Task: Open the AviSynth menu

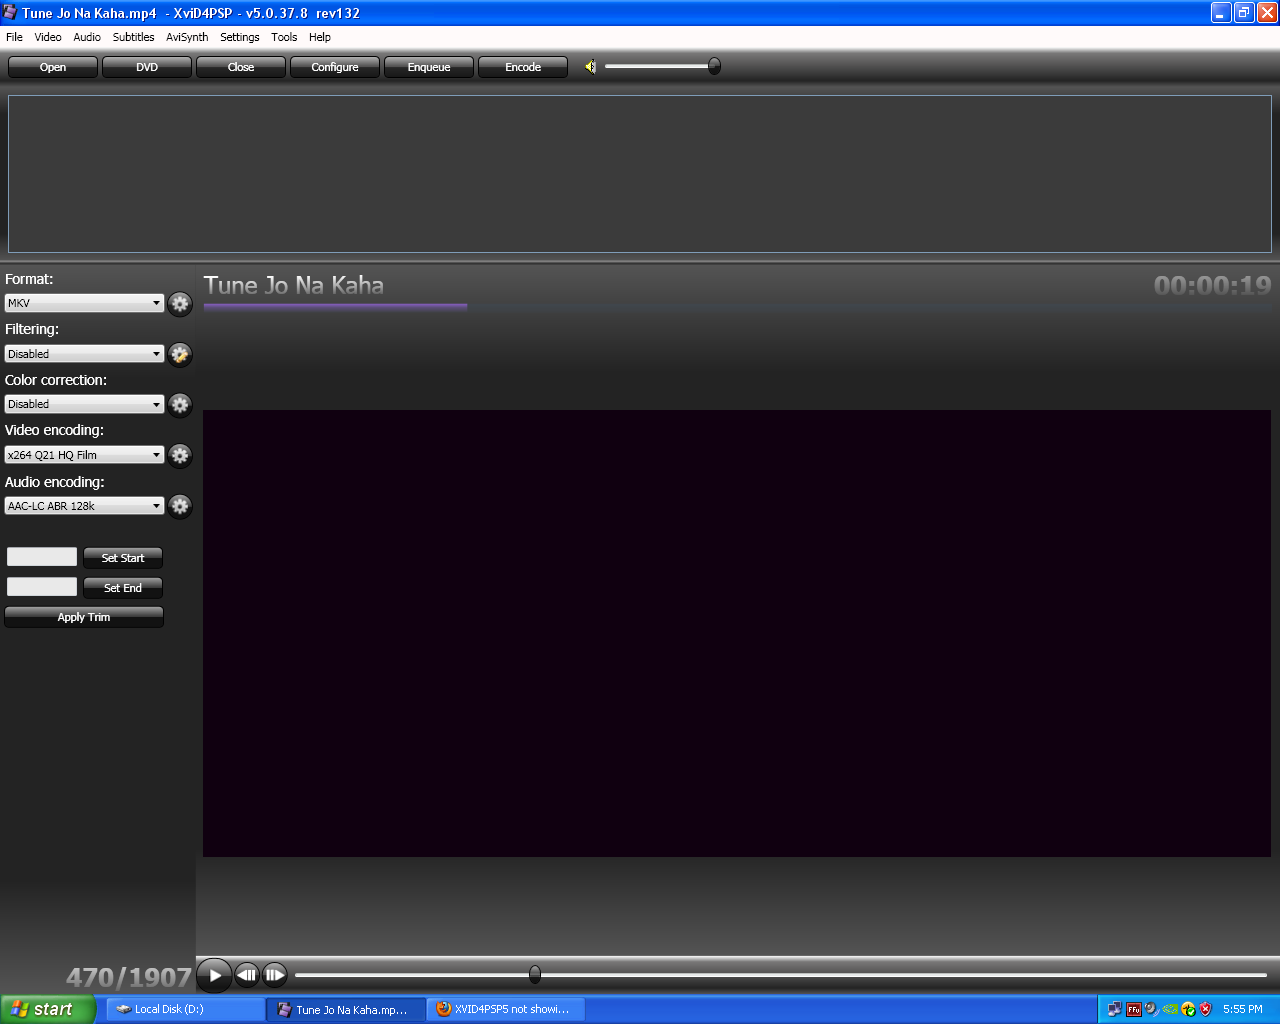Action: (x=187, y=37)
